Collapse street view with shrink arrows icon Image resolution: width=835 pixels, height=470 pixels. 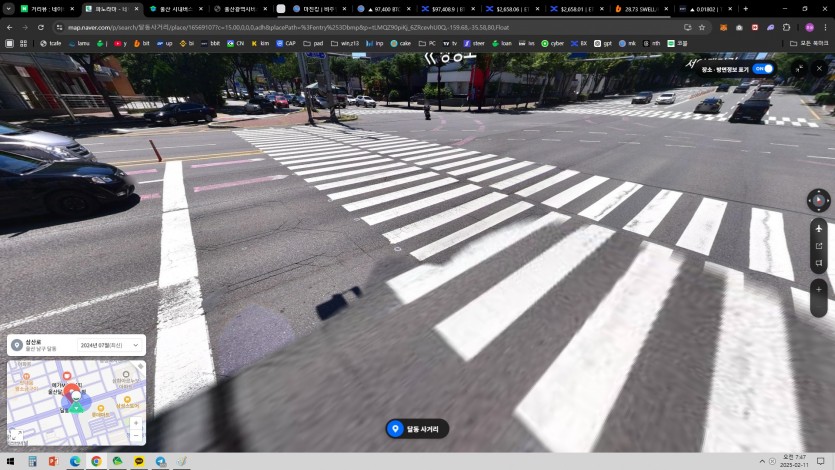pos(798,69)
